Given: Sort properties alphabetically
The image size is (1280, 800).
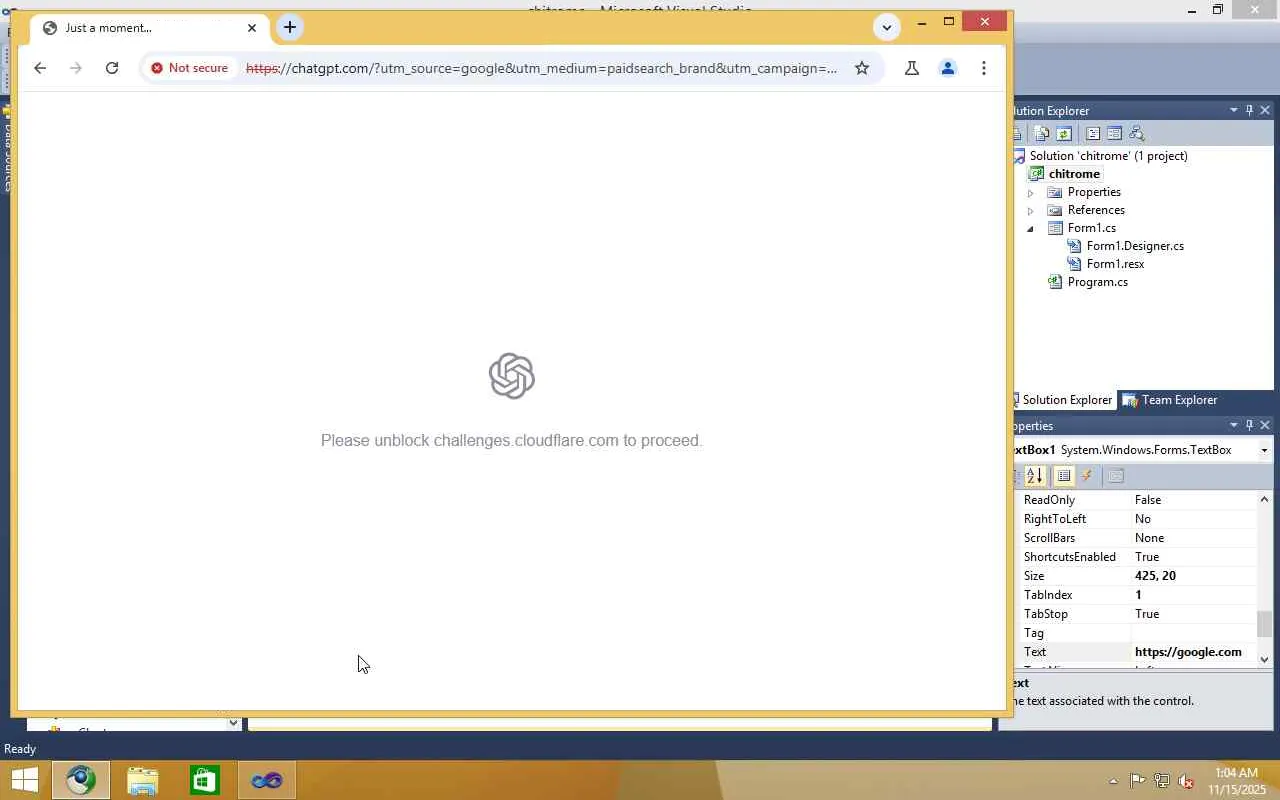Looking at the screenshot, I should (x=1035, y=476).
